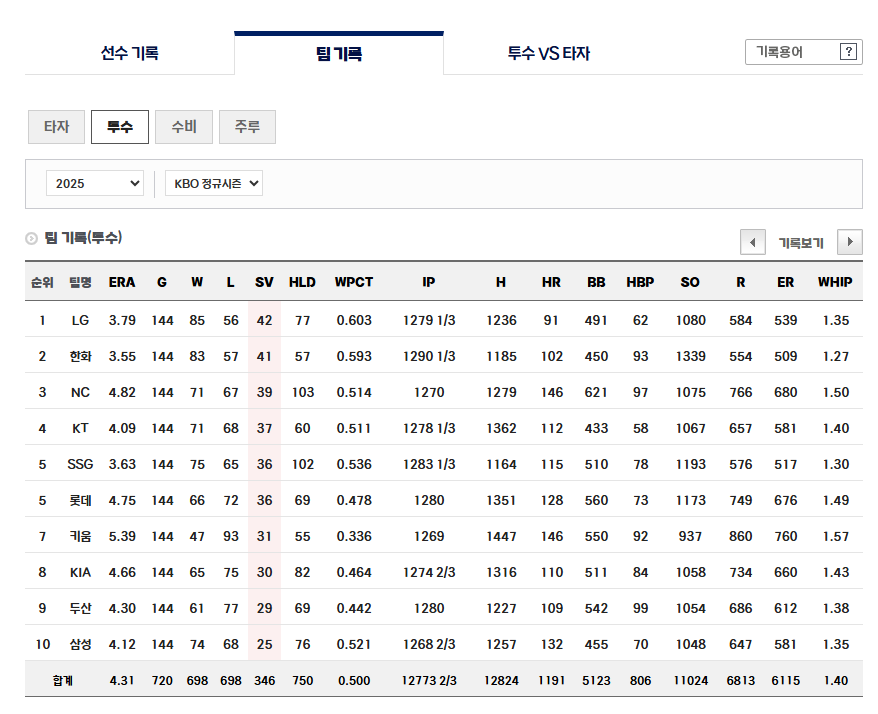Select the 주루 category tab
The width and height of the screenshot is (878, 714).
(x=247, y=127)
